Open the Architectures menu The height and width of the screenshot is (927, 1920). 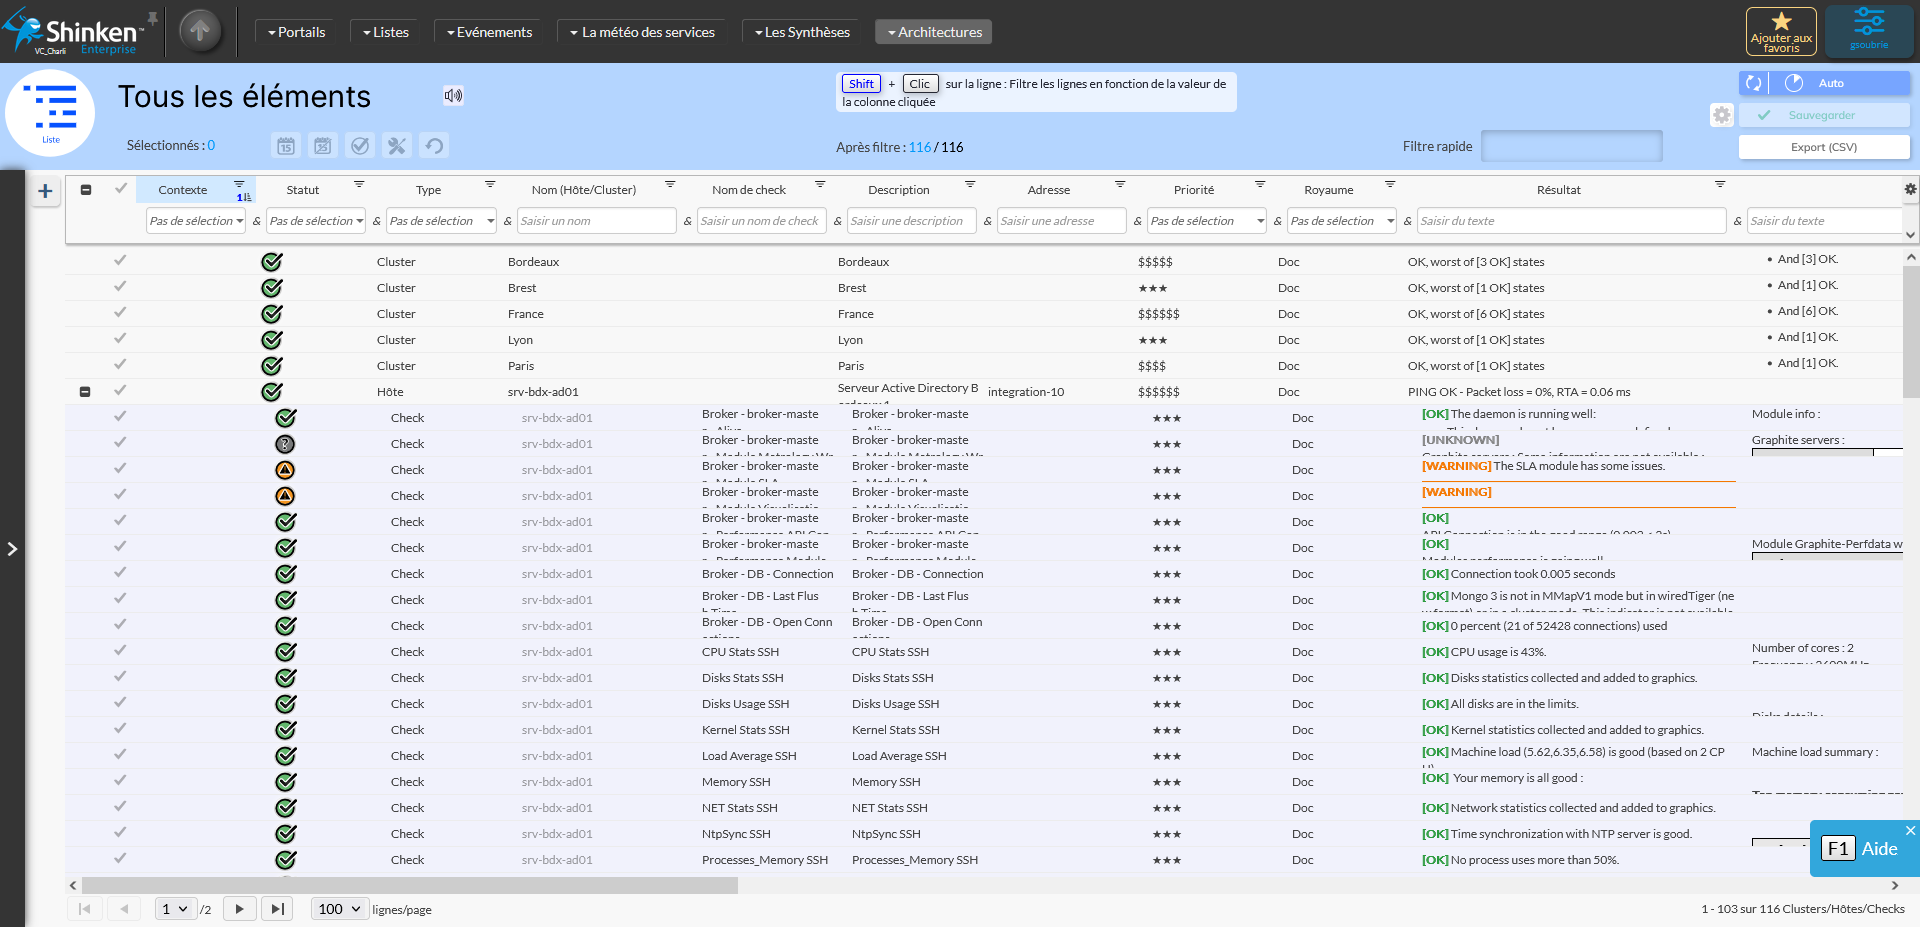pyautogui.click(x=933, y=32)
